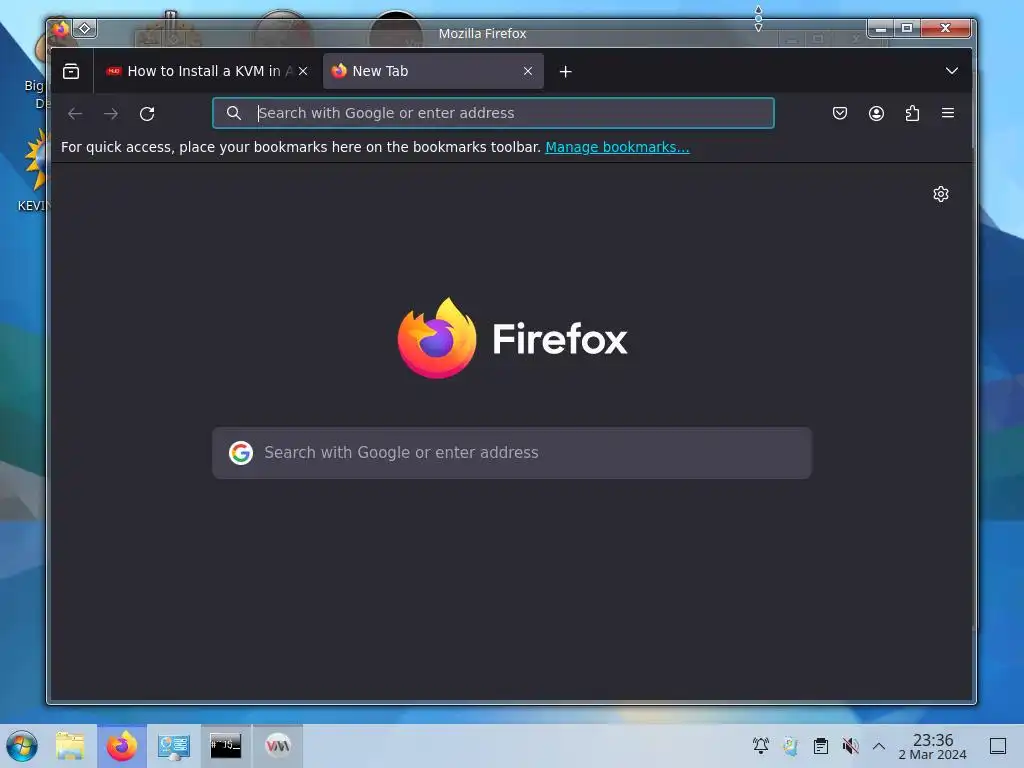Reload the current page
This screenshot has width=1024, height=768.
pos(147,114)
